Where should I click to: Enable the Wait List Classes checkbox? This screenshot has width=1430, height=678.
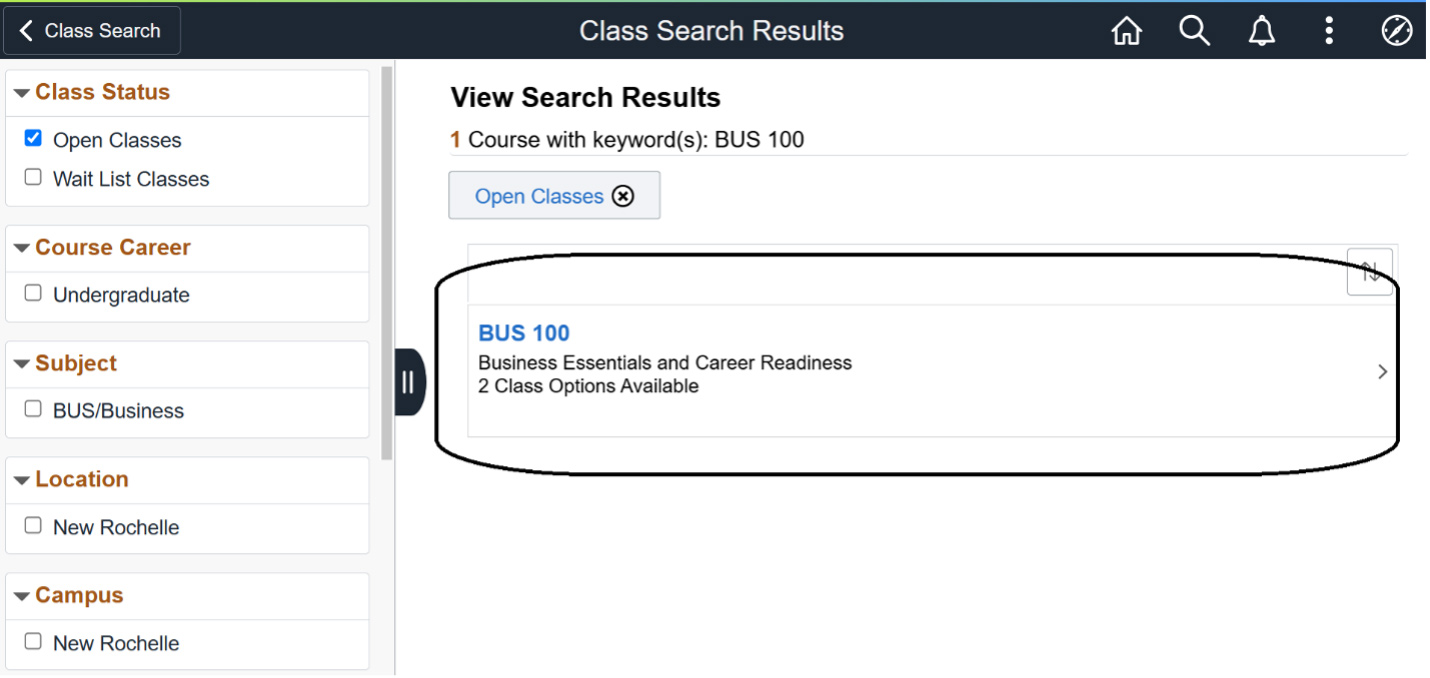pos(33,178)
